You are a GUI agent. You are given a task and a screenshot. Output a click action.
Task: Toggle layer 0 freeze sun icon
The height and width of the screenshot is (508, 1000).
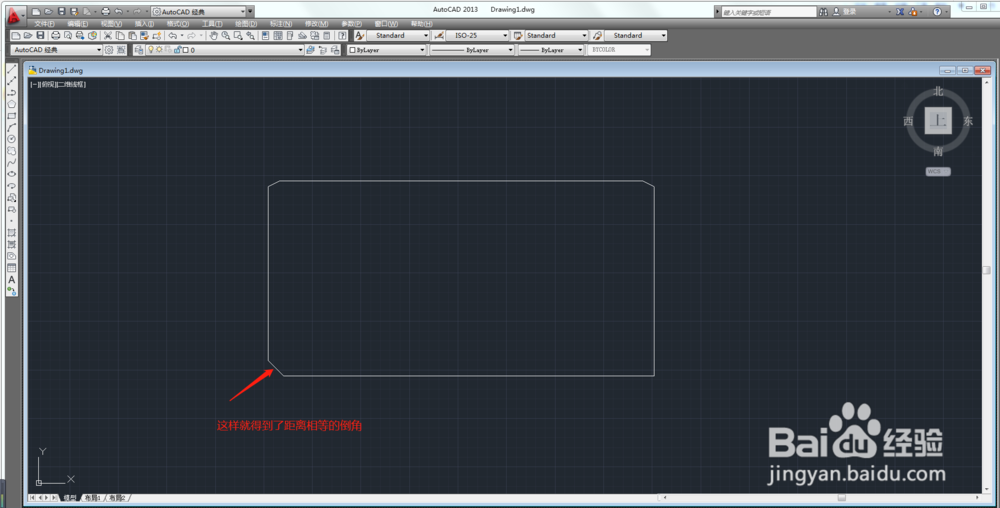pyautogui.click(x=159, y=50)
